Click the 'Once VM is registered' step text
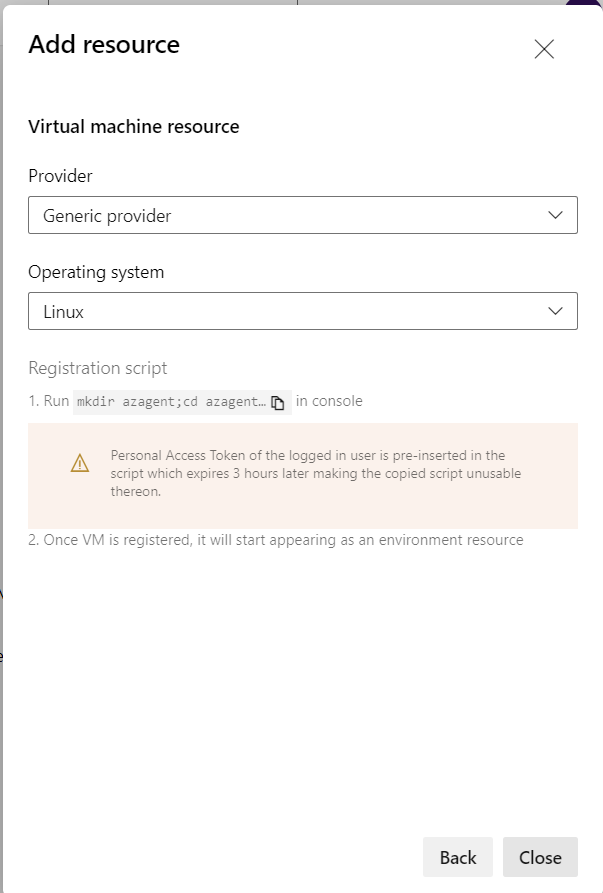Screen dimensions: 603x893 [275, 540]
